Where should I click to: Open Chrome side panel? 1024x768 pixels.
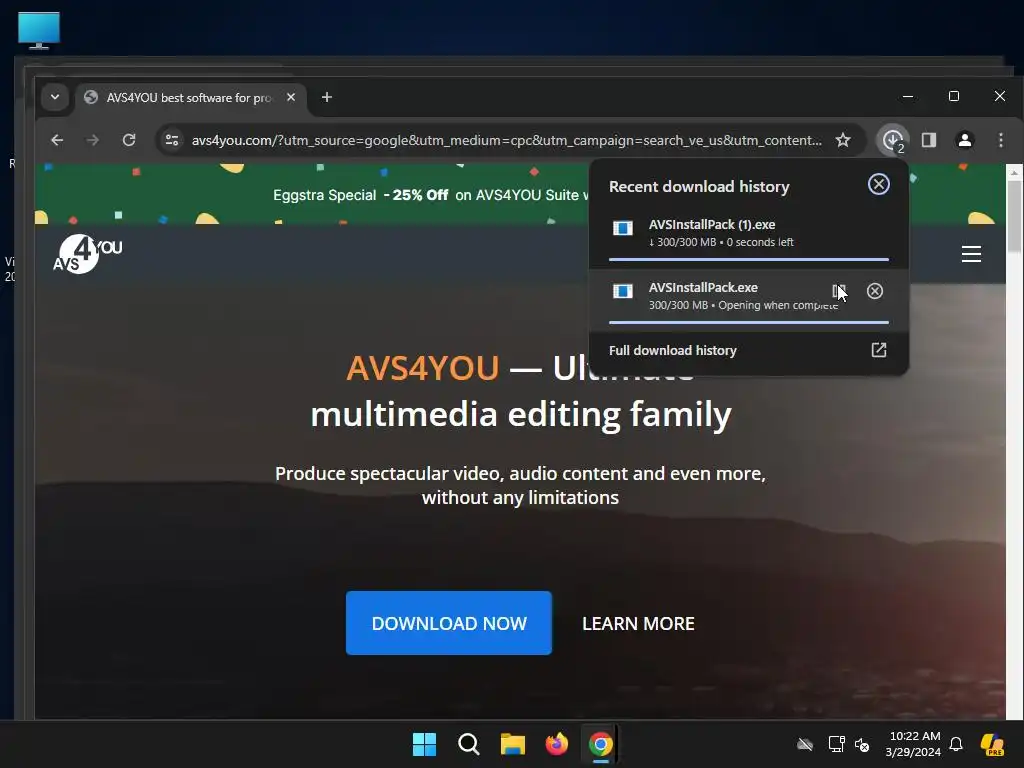929,140
